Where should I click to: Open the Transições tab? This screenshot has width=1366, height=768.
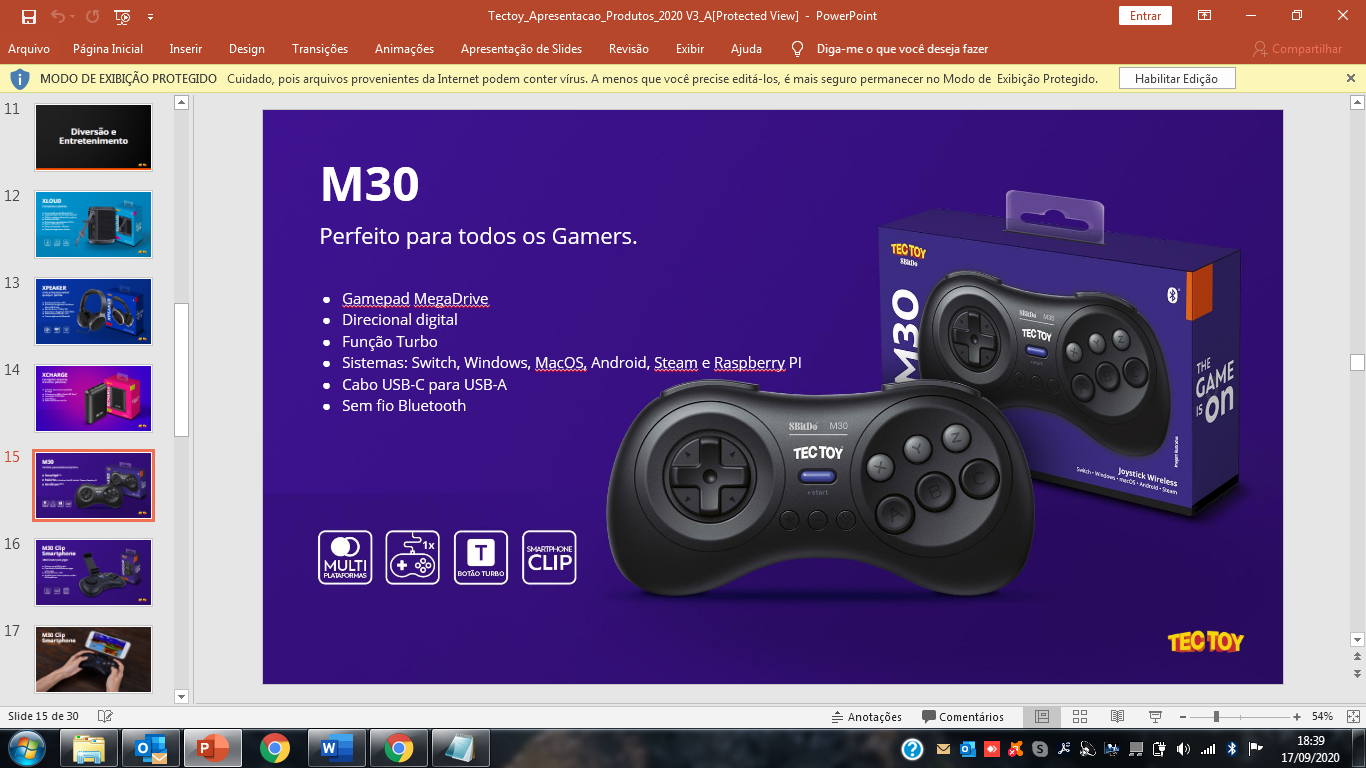(320, 48)
